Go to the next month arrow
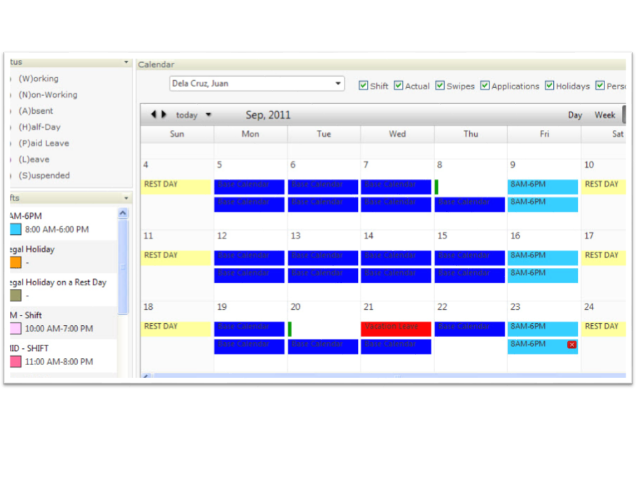 point(164,115)
